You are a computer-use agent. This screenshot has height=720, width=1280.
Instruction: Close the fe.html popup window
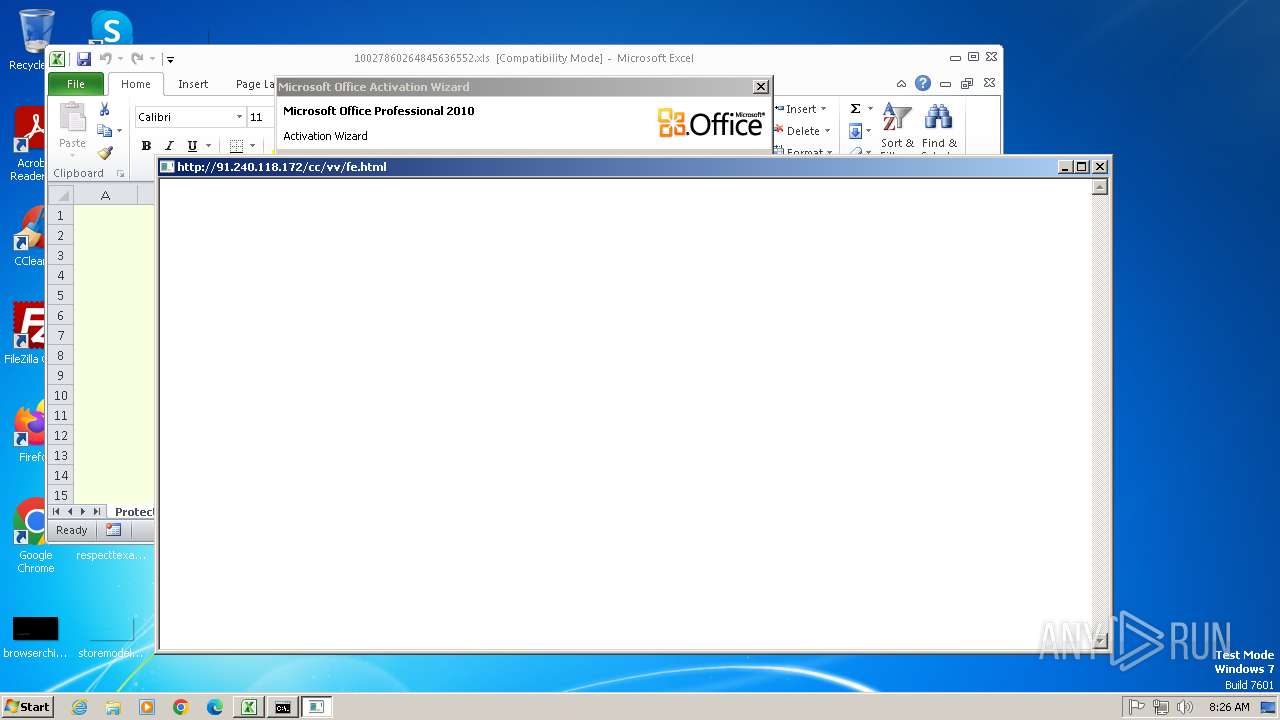[x=1100, y=167]
